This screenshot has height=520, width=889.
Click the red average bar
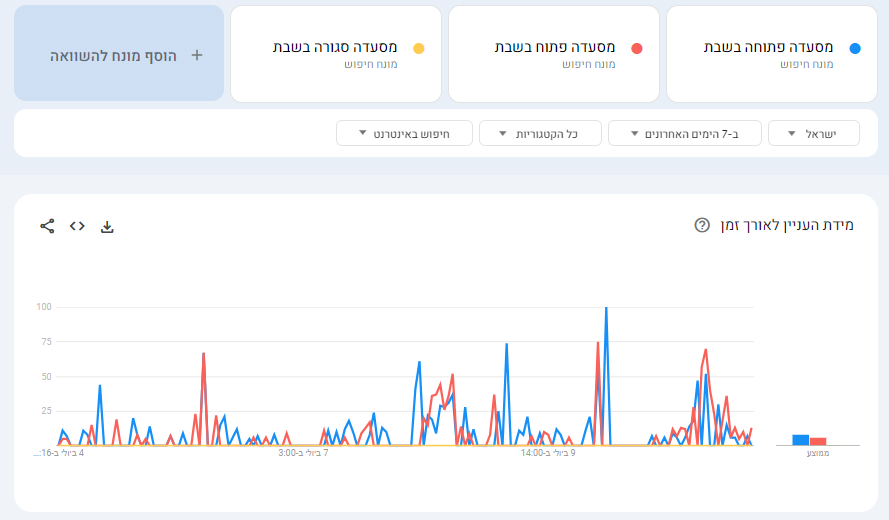click(818, 441)
